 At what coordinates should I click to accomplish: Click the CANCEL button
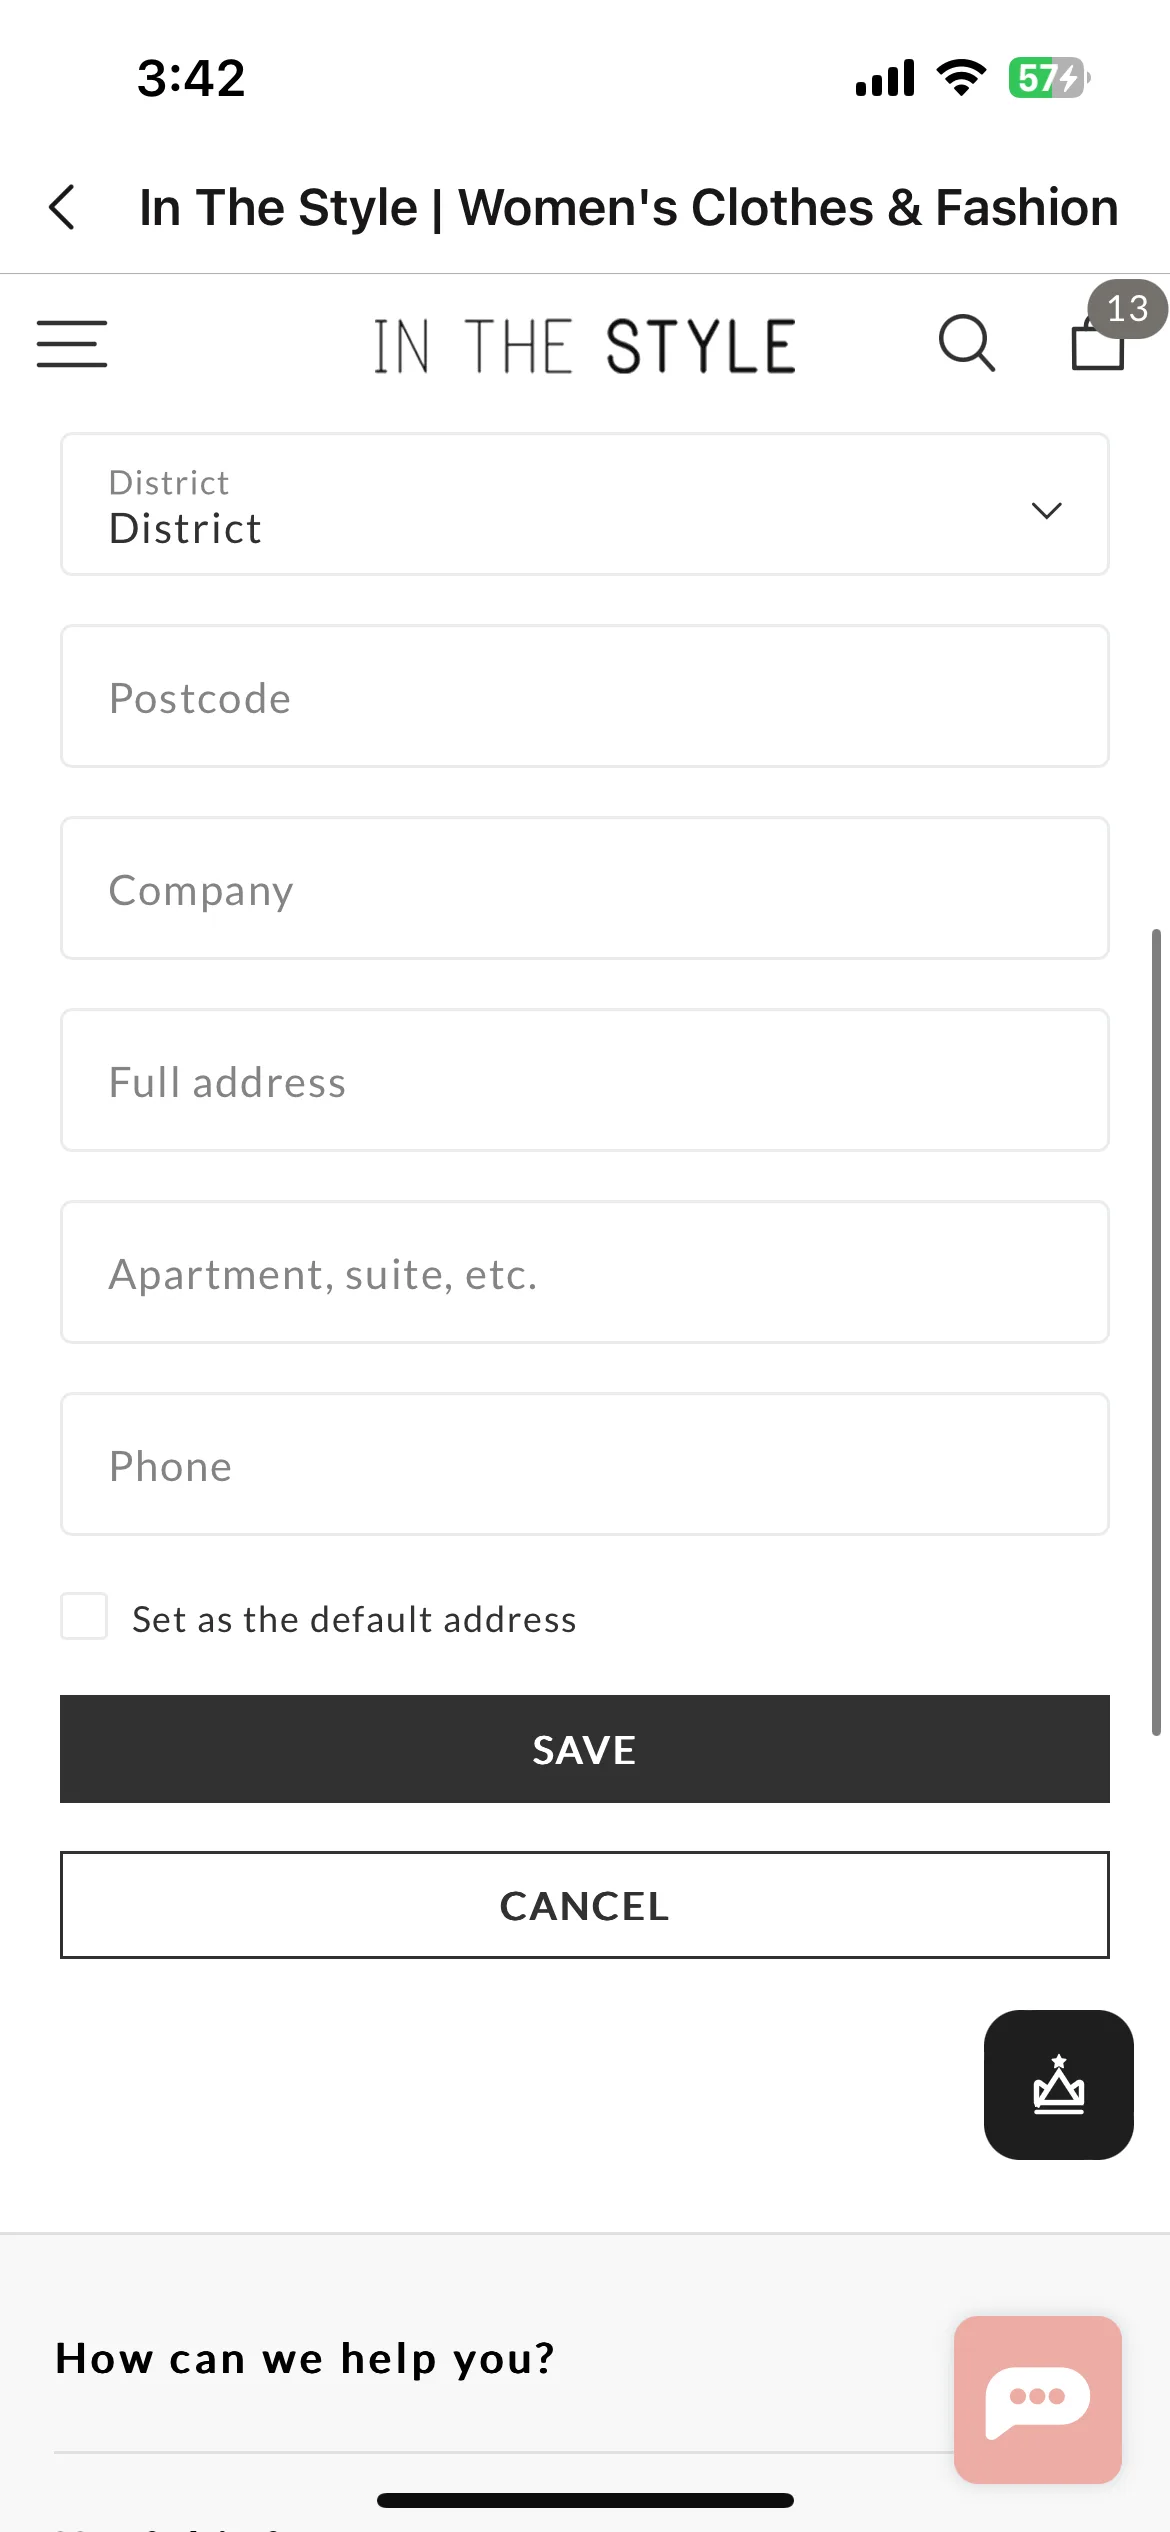click(585, 1905)
